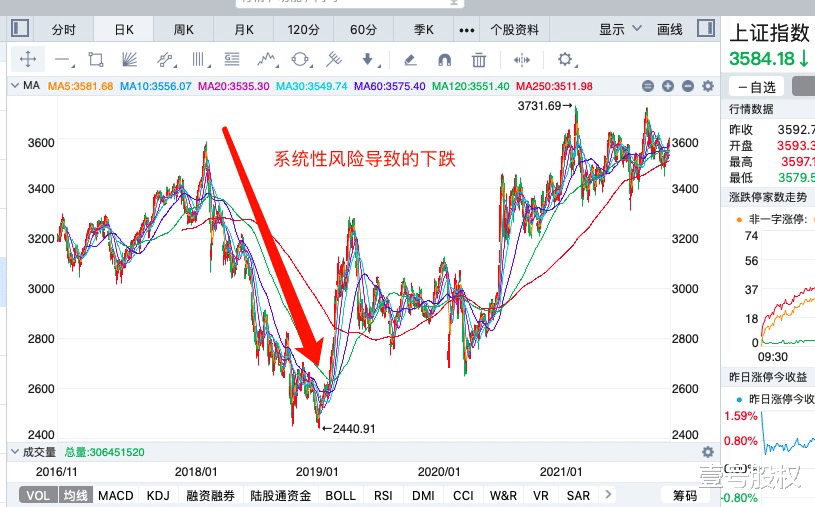Select the W&R indicator
815x507 pixels.
pyautogui.click(x=503, y=496)
